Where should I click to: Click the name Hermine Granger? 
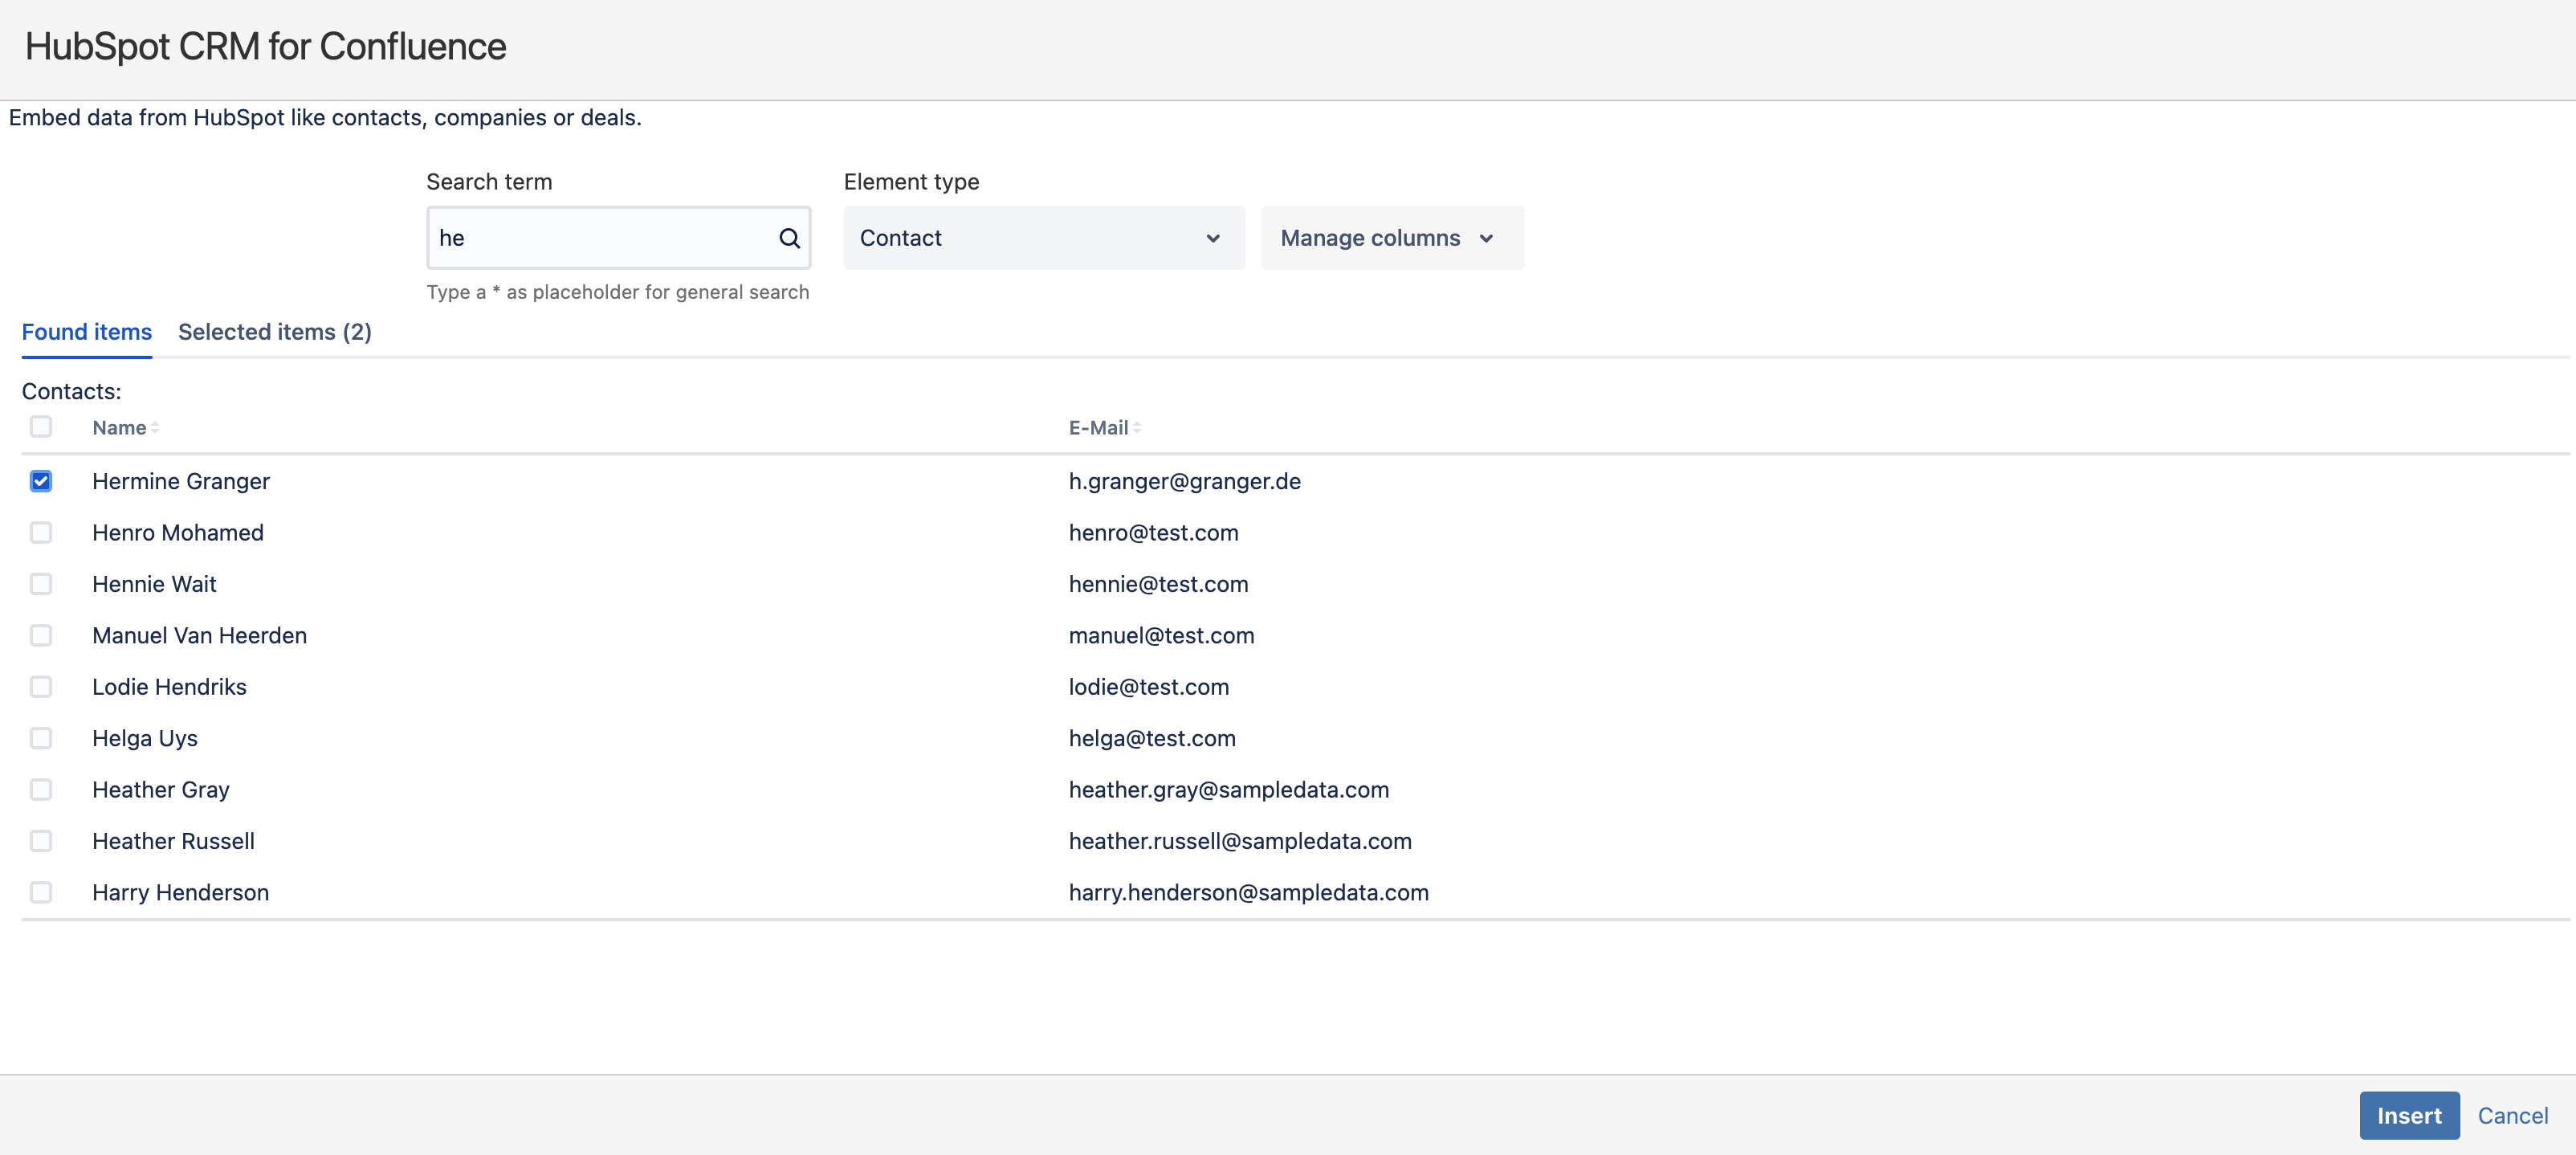click(x=181, y=481)
